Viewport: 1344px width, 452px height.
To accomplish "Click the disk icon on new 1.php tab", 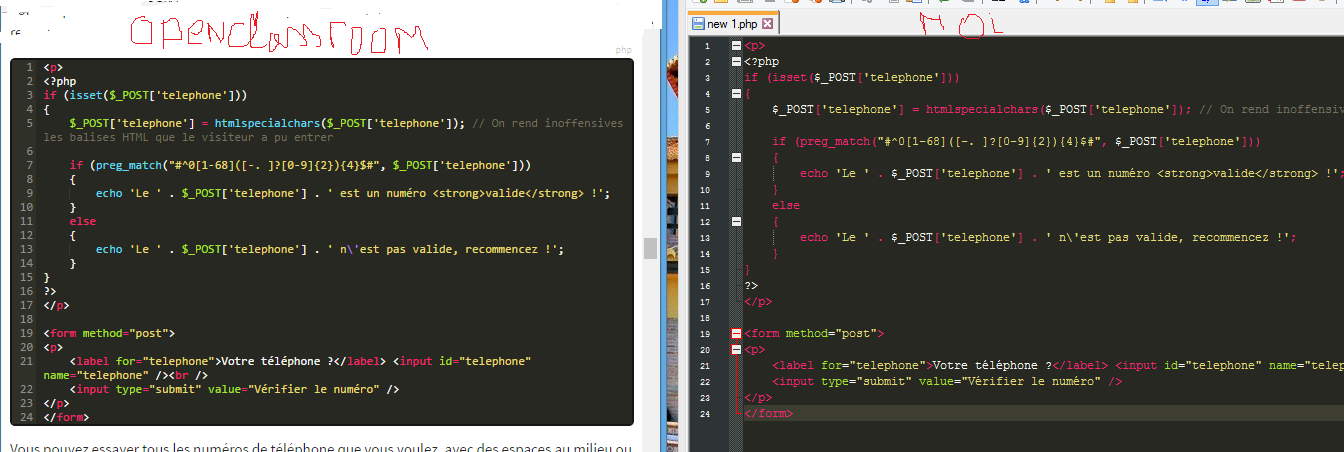I will click(x=697, y=24).
